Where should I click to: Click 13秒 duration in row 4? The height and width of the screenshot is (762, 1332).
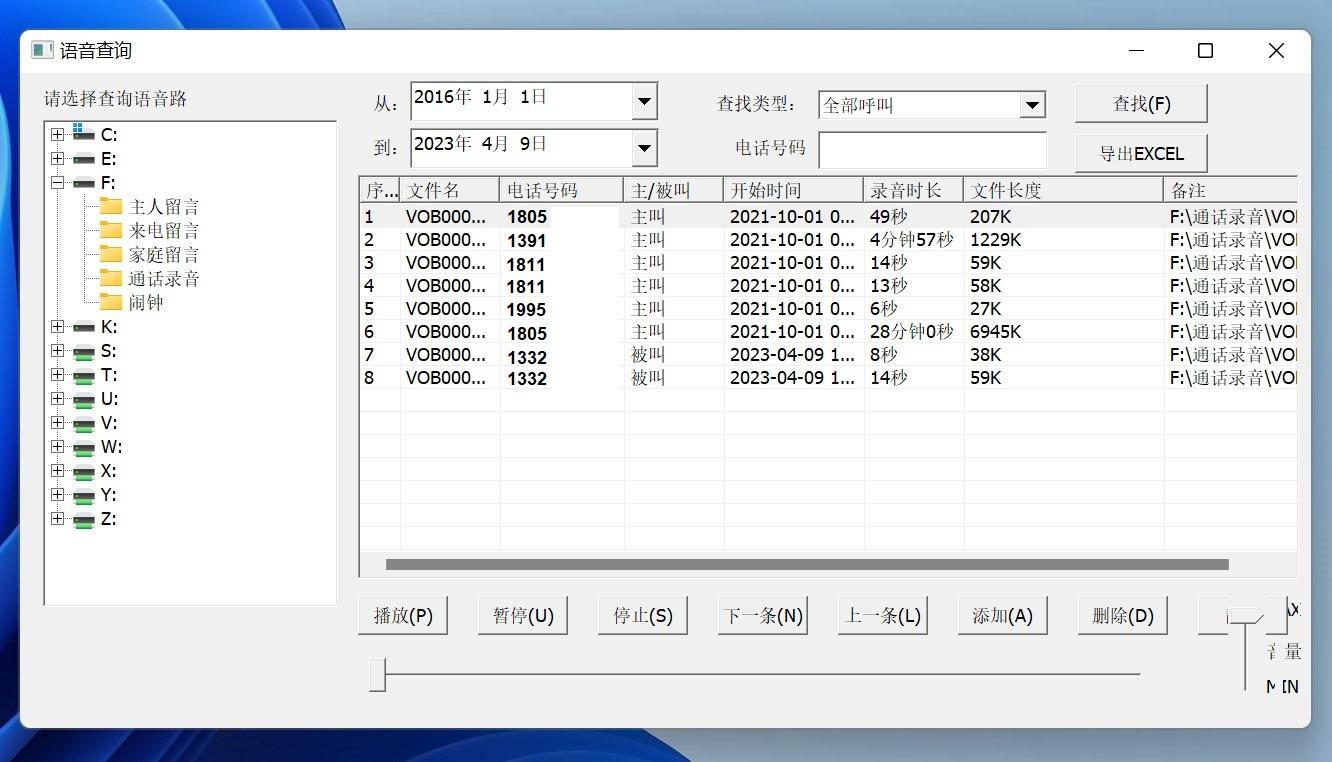pyautogui.click(x=888, y=286)
